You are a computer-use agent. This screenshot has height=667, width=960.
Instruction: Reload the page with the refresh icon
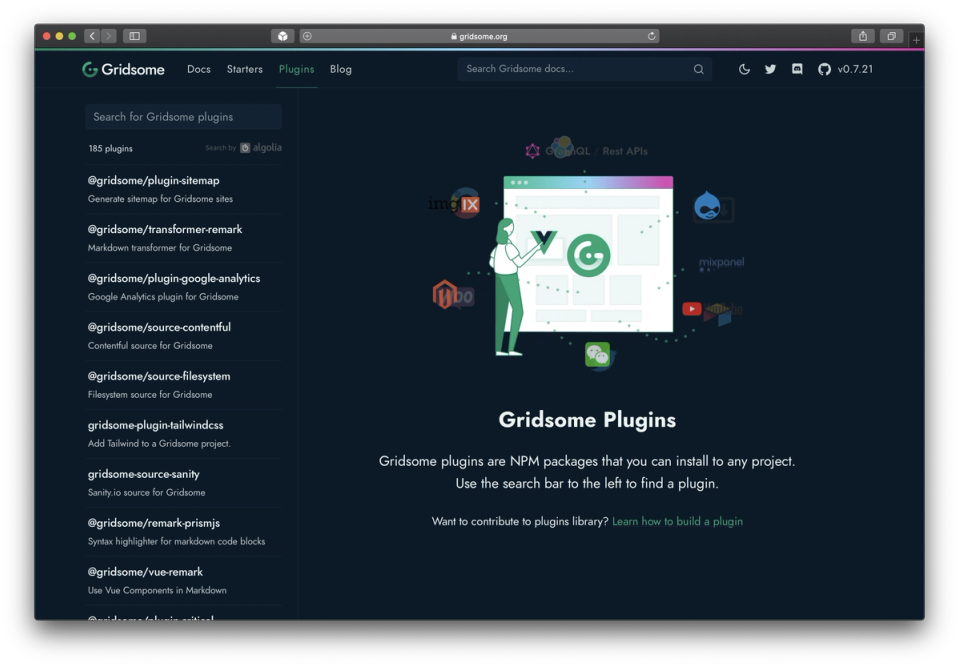(651, 36)
